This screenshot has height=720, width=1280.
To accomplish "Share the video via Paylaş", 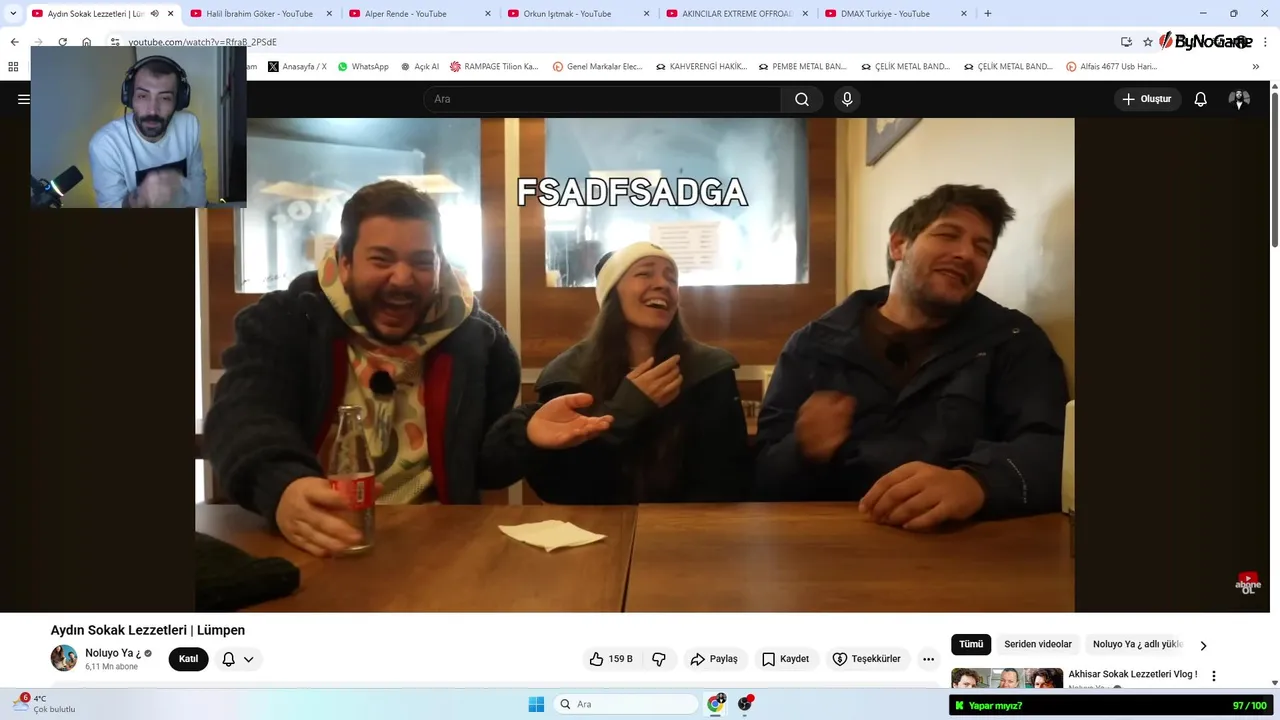I will click(714, 659).
